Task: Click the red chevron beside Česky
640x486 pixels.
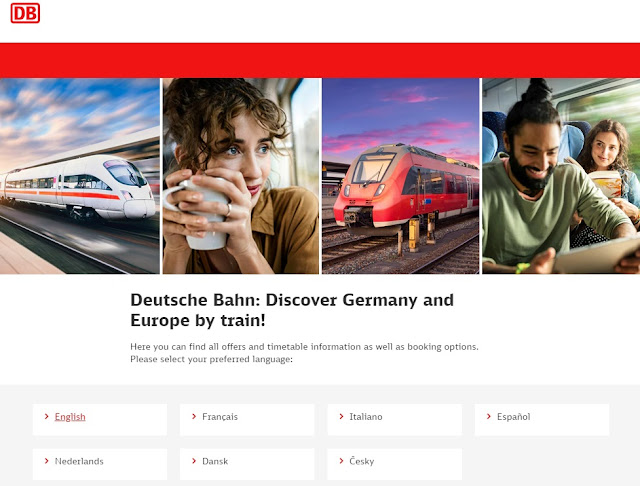Action: point(341,461)
